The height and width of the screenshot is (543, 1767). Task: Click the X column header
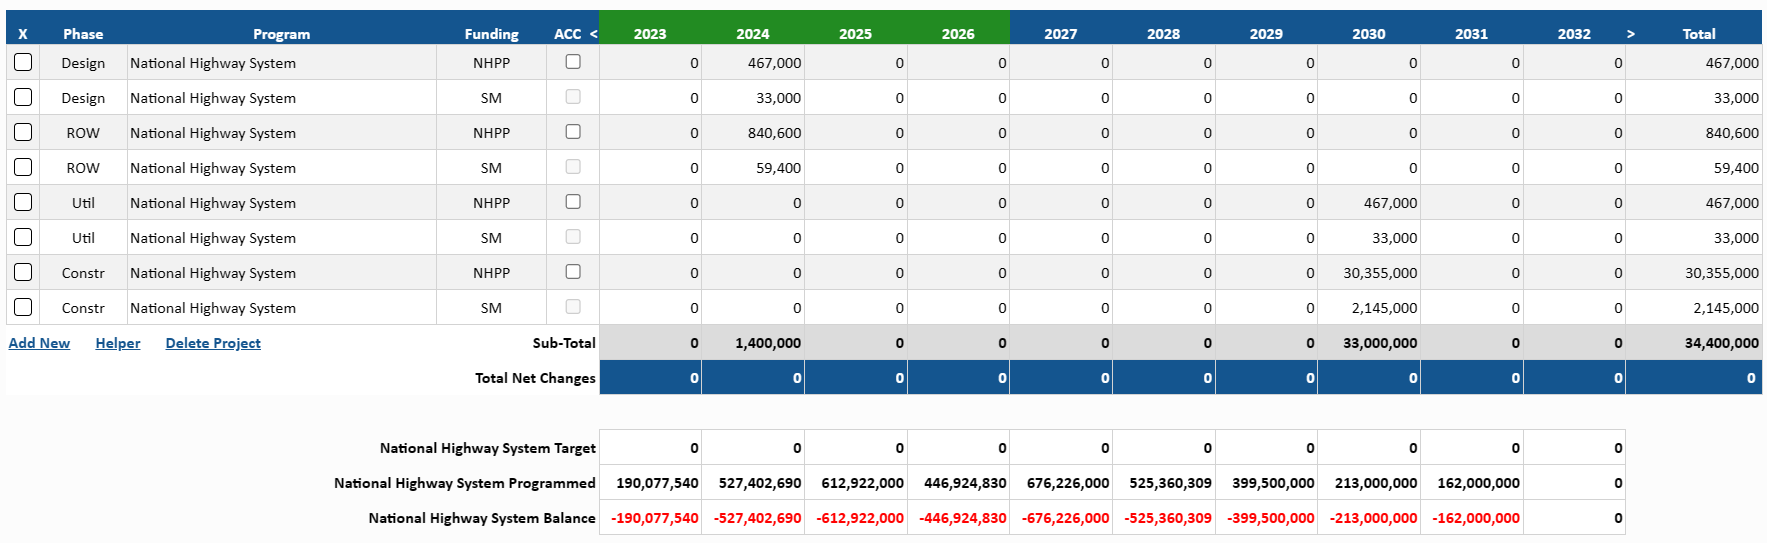(x=22, y=33)
